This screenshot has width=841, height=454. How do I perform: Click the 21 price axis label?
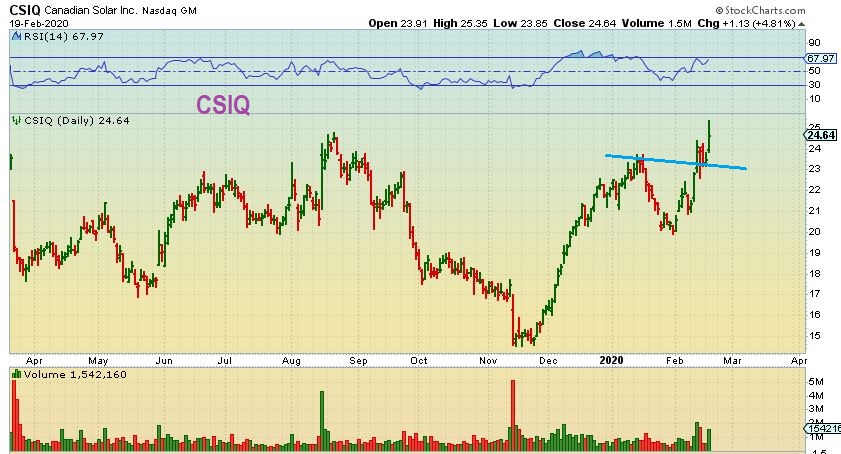pyautogui.click(x=814, y=211)
